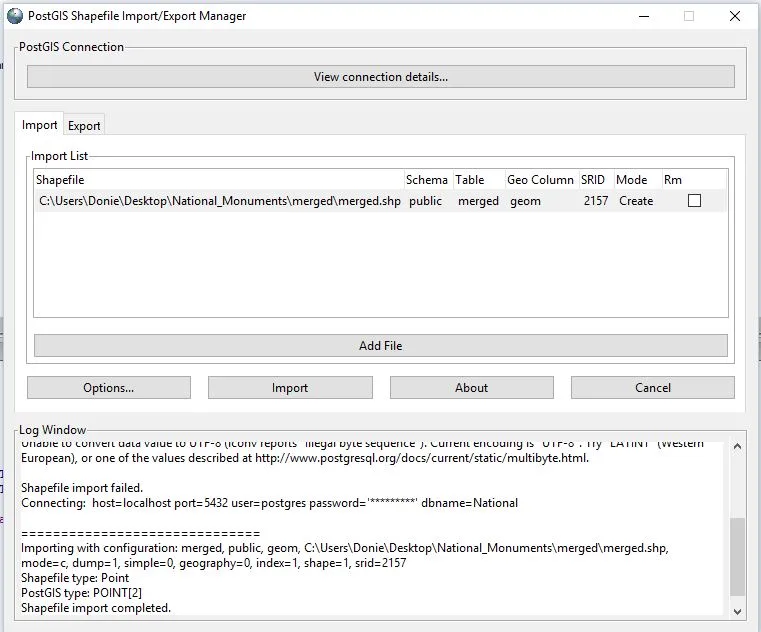Click the postgresql.org multibyte URL text

422,458
